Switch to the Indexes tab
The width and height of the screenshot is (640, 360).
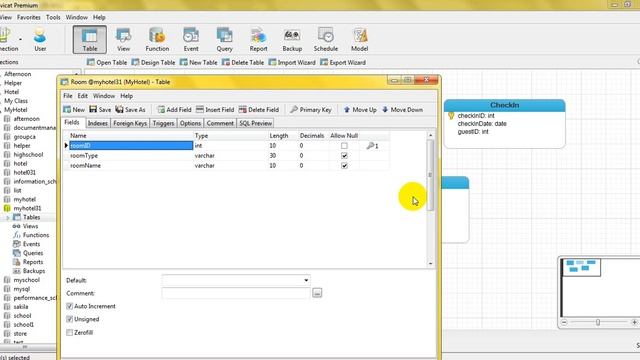[x=98, y=123]
